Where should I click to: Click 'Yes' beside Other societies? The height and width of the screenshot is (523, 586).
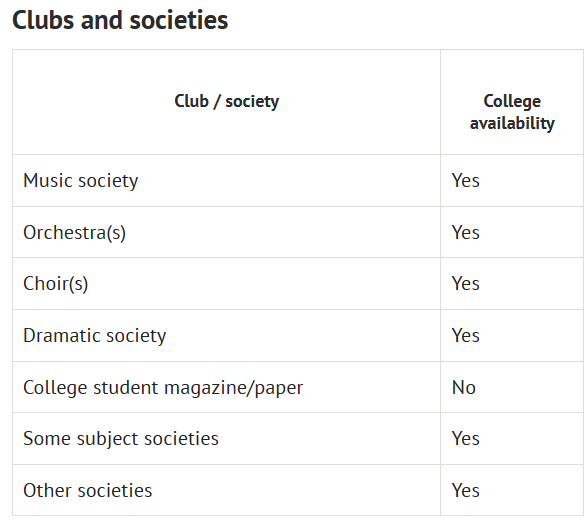coord(465,490)
